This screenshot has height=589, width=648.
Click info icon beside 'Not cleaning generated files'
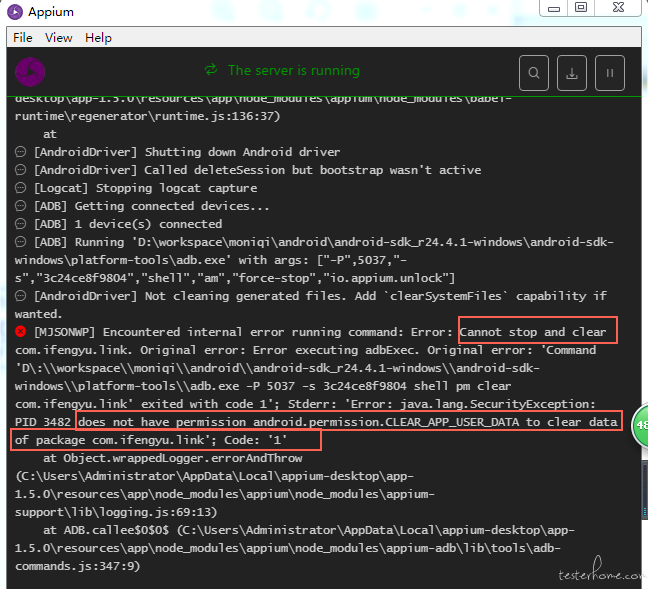pyautogui.click(x=20, y=296)
